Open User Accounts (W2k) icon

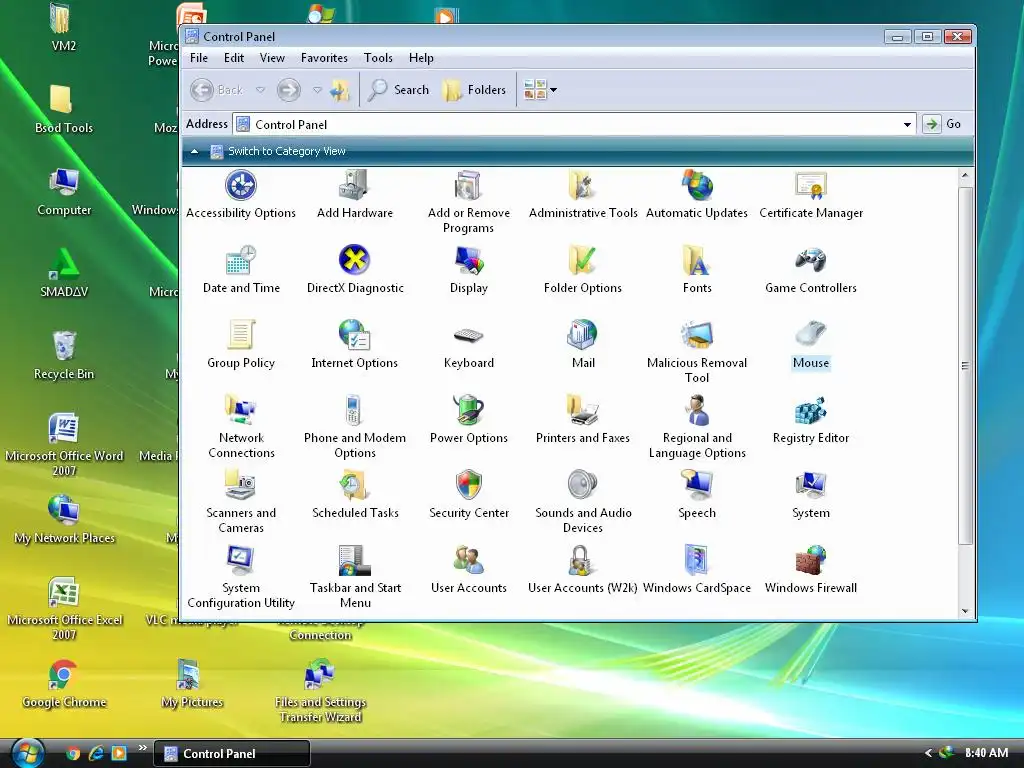583,570
